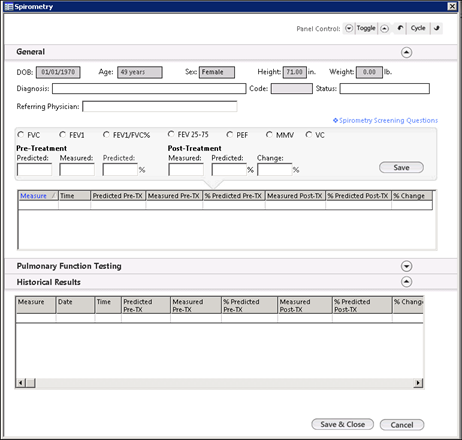Screen dimensions: 462x440
Task: Open the Spirometry Screening Questions link
Action: (385, 120)
